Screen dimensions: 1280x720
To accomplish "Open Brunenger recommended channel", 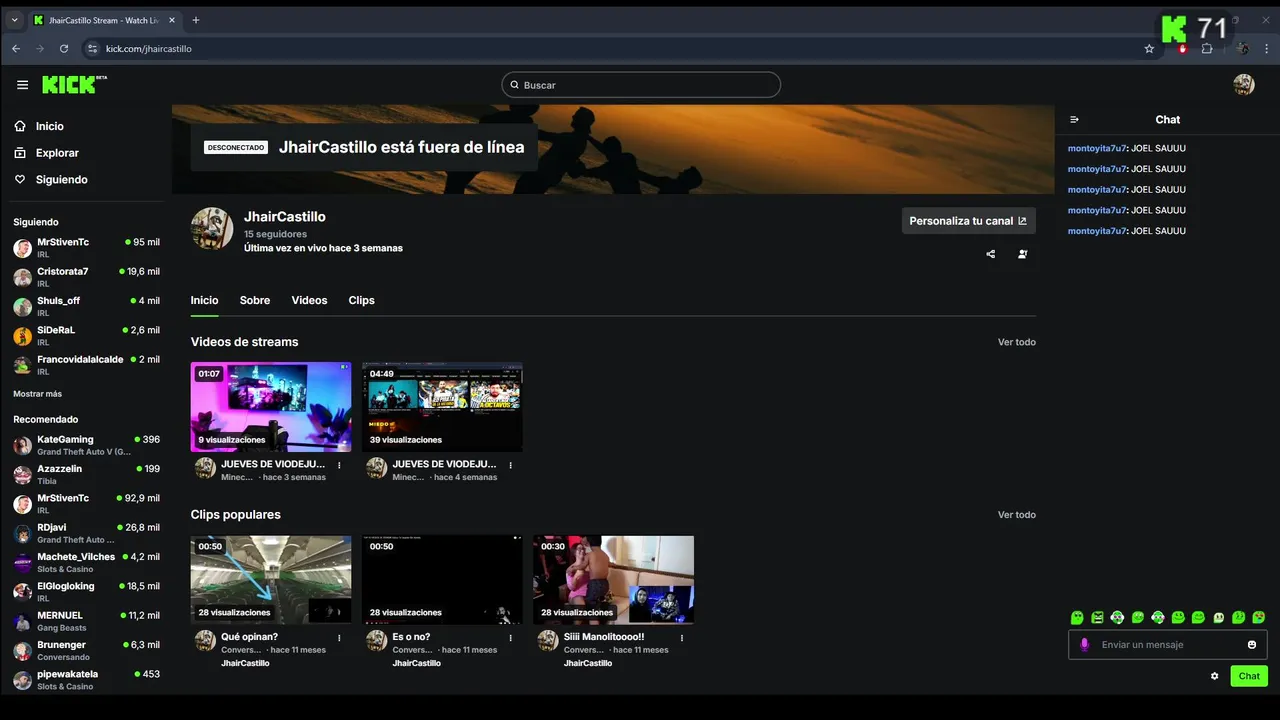I will pos(86,650).
